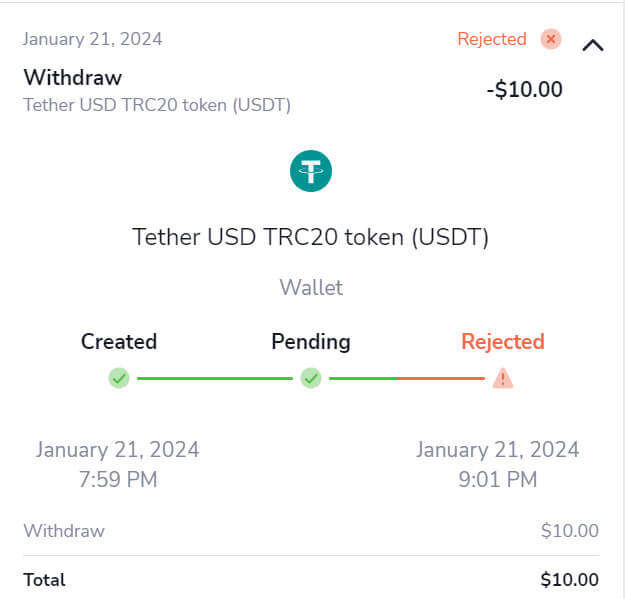Click the Pending step green checkmark
This screenshot has width=625, height=599.
coord(311,379)
